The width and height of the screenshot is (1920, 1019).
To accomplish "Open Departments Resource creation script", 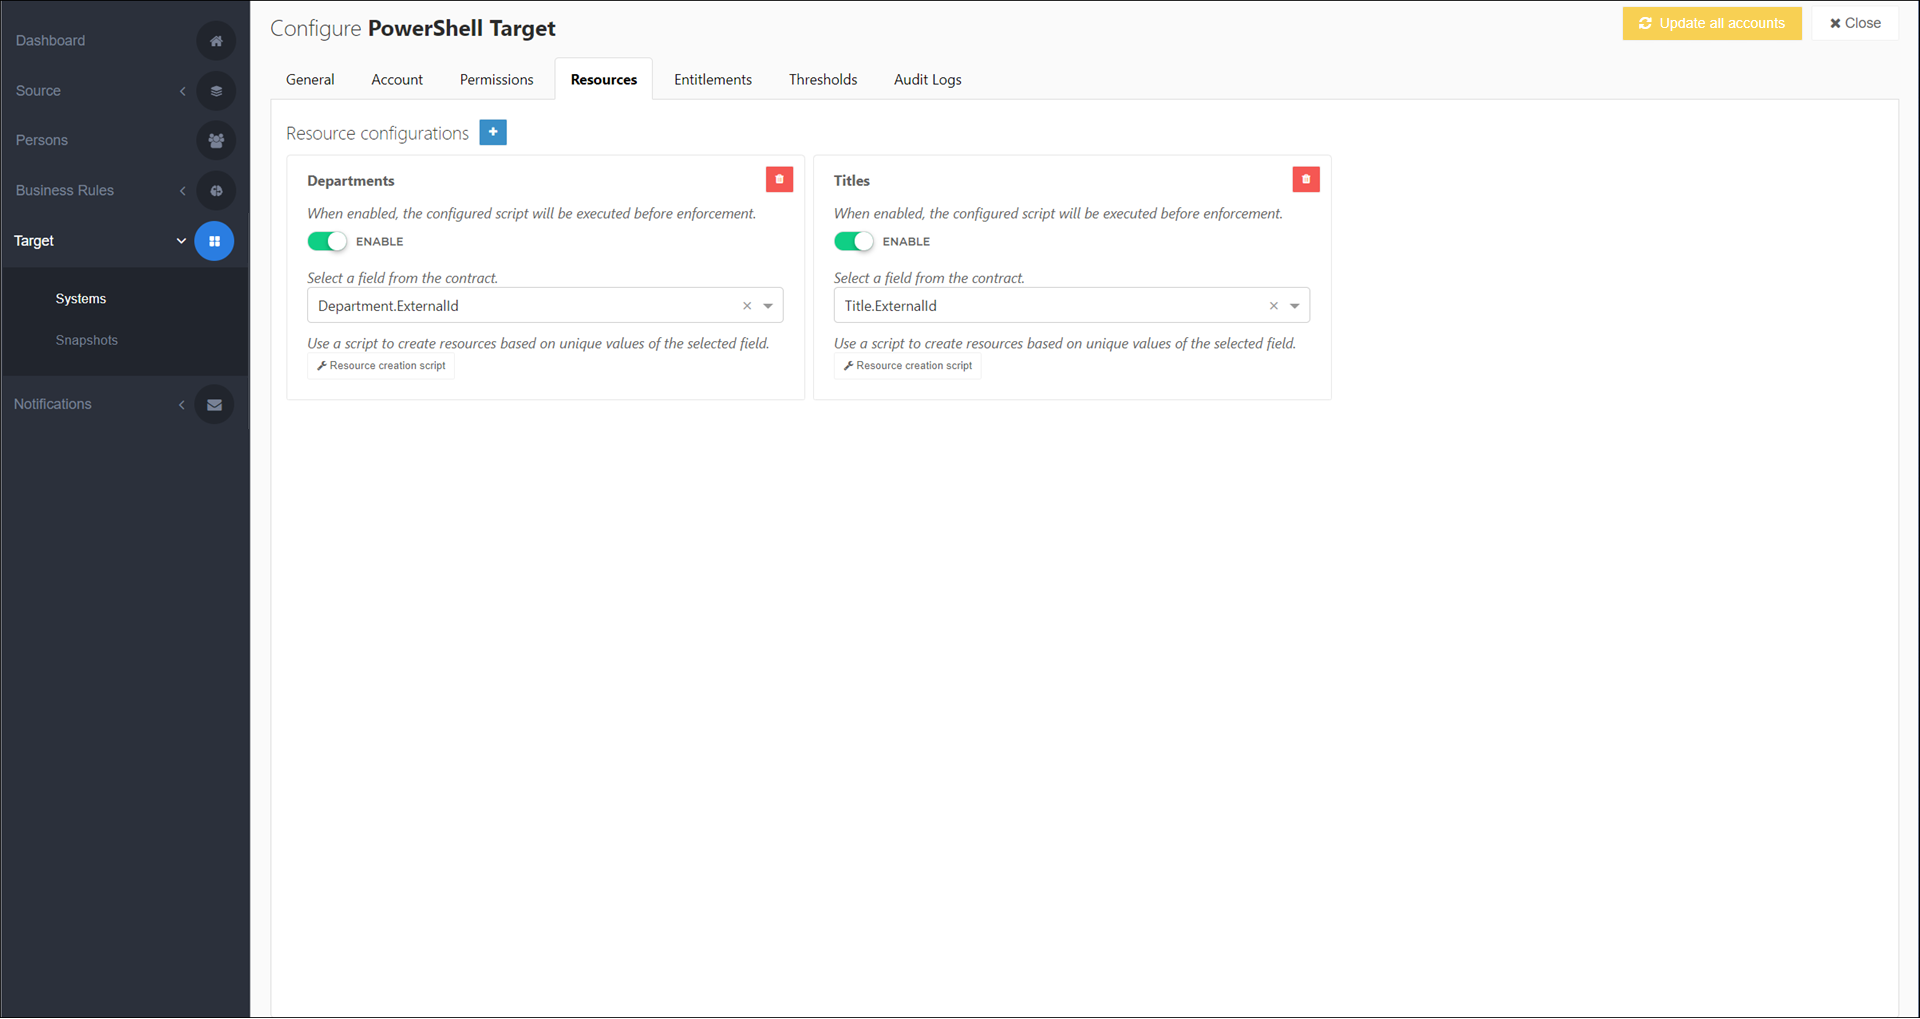I will coord(381,366).
